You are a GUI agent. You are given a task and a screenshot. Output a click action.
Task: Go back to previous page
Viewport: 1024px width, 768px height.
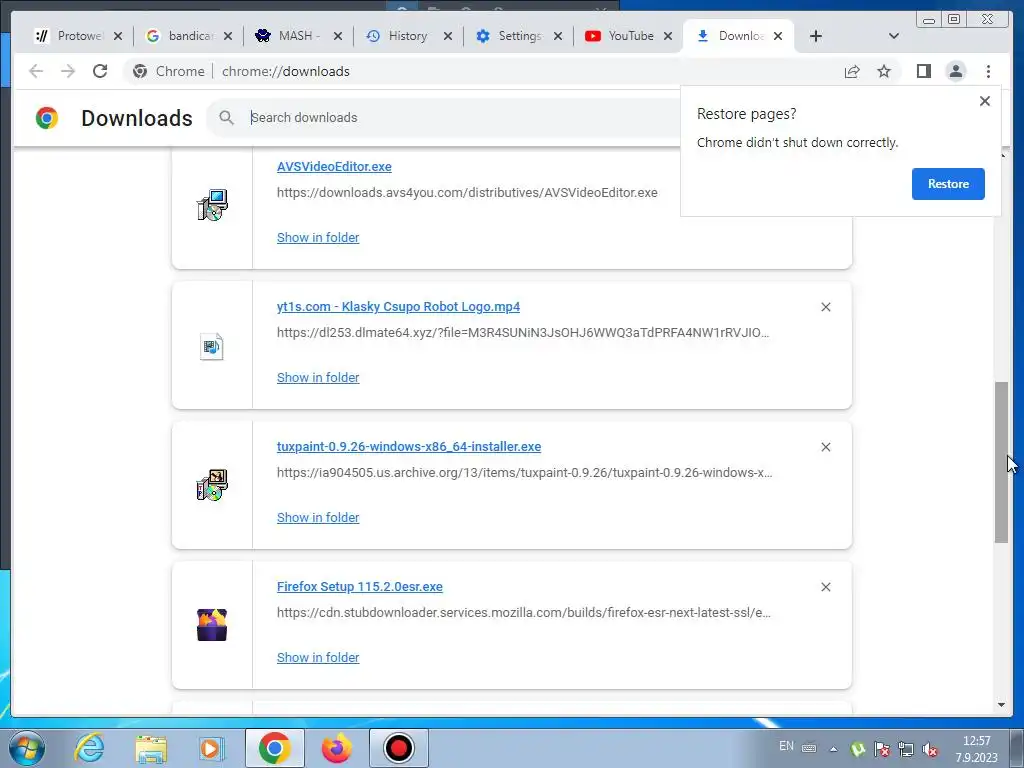pos(36,71)
